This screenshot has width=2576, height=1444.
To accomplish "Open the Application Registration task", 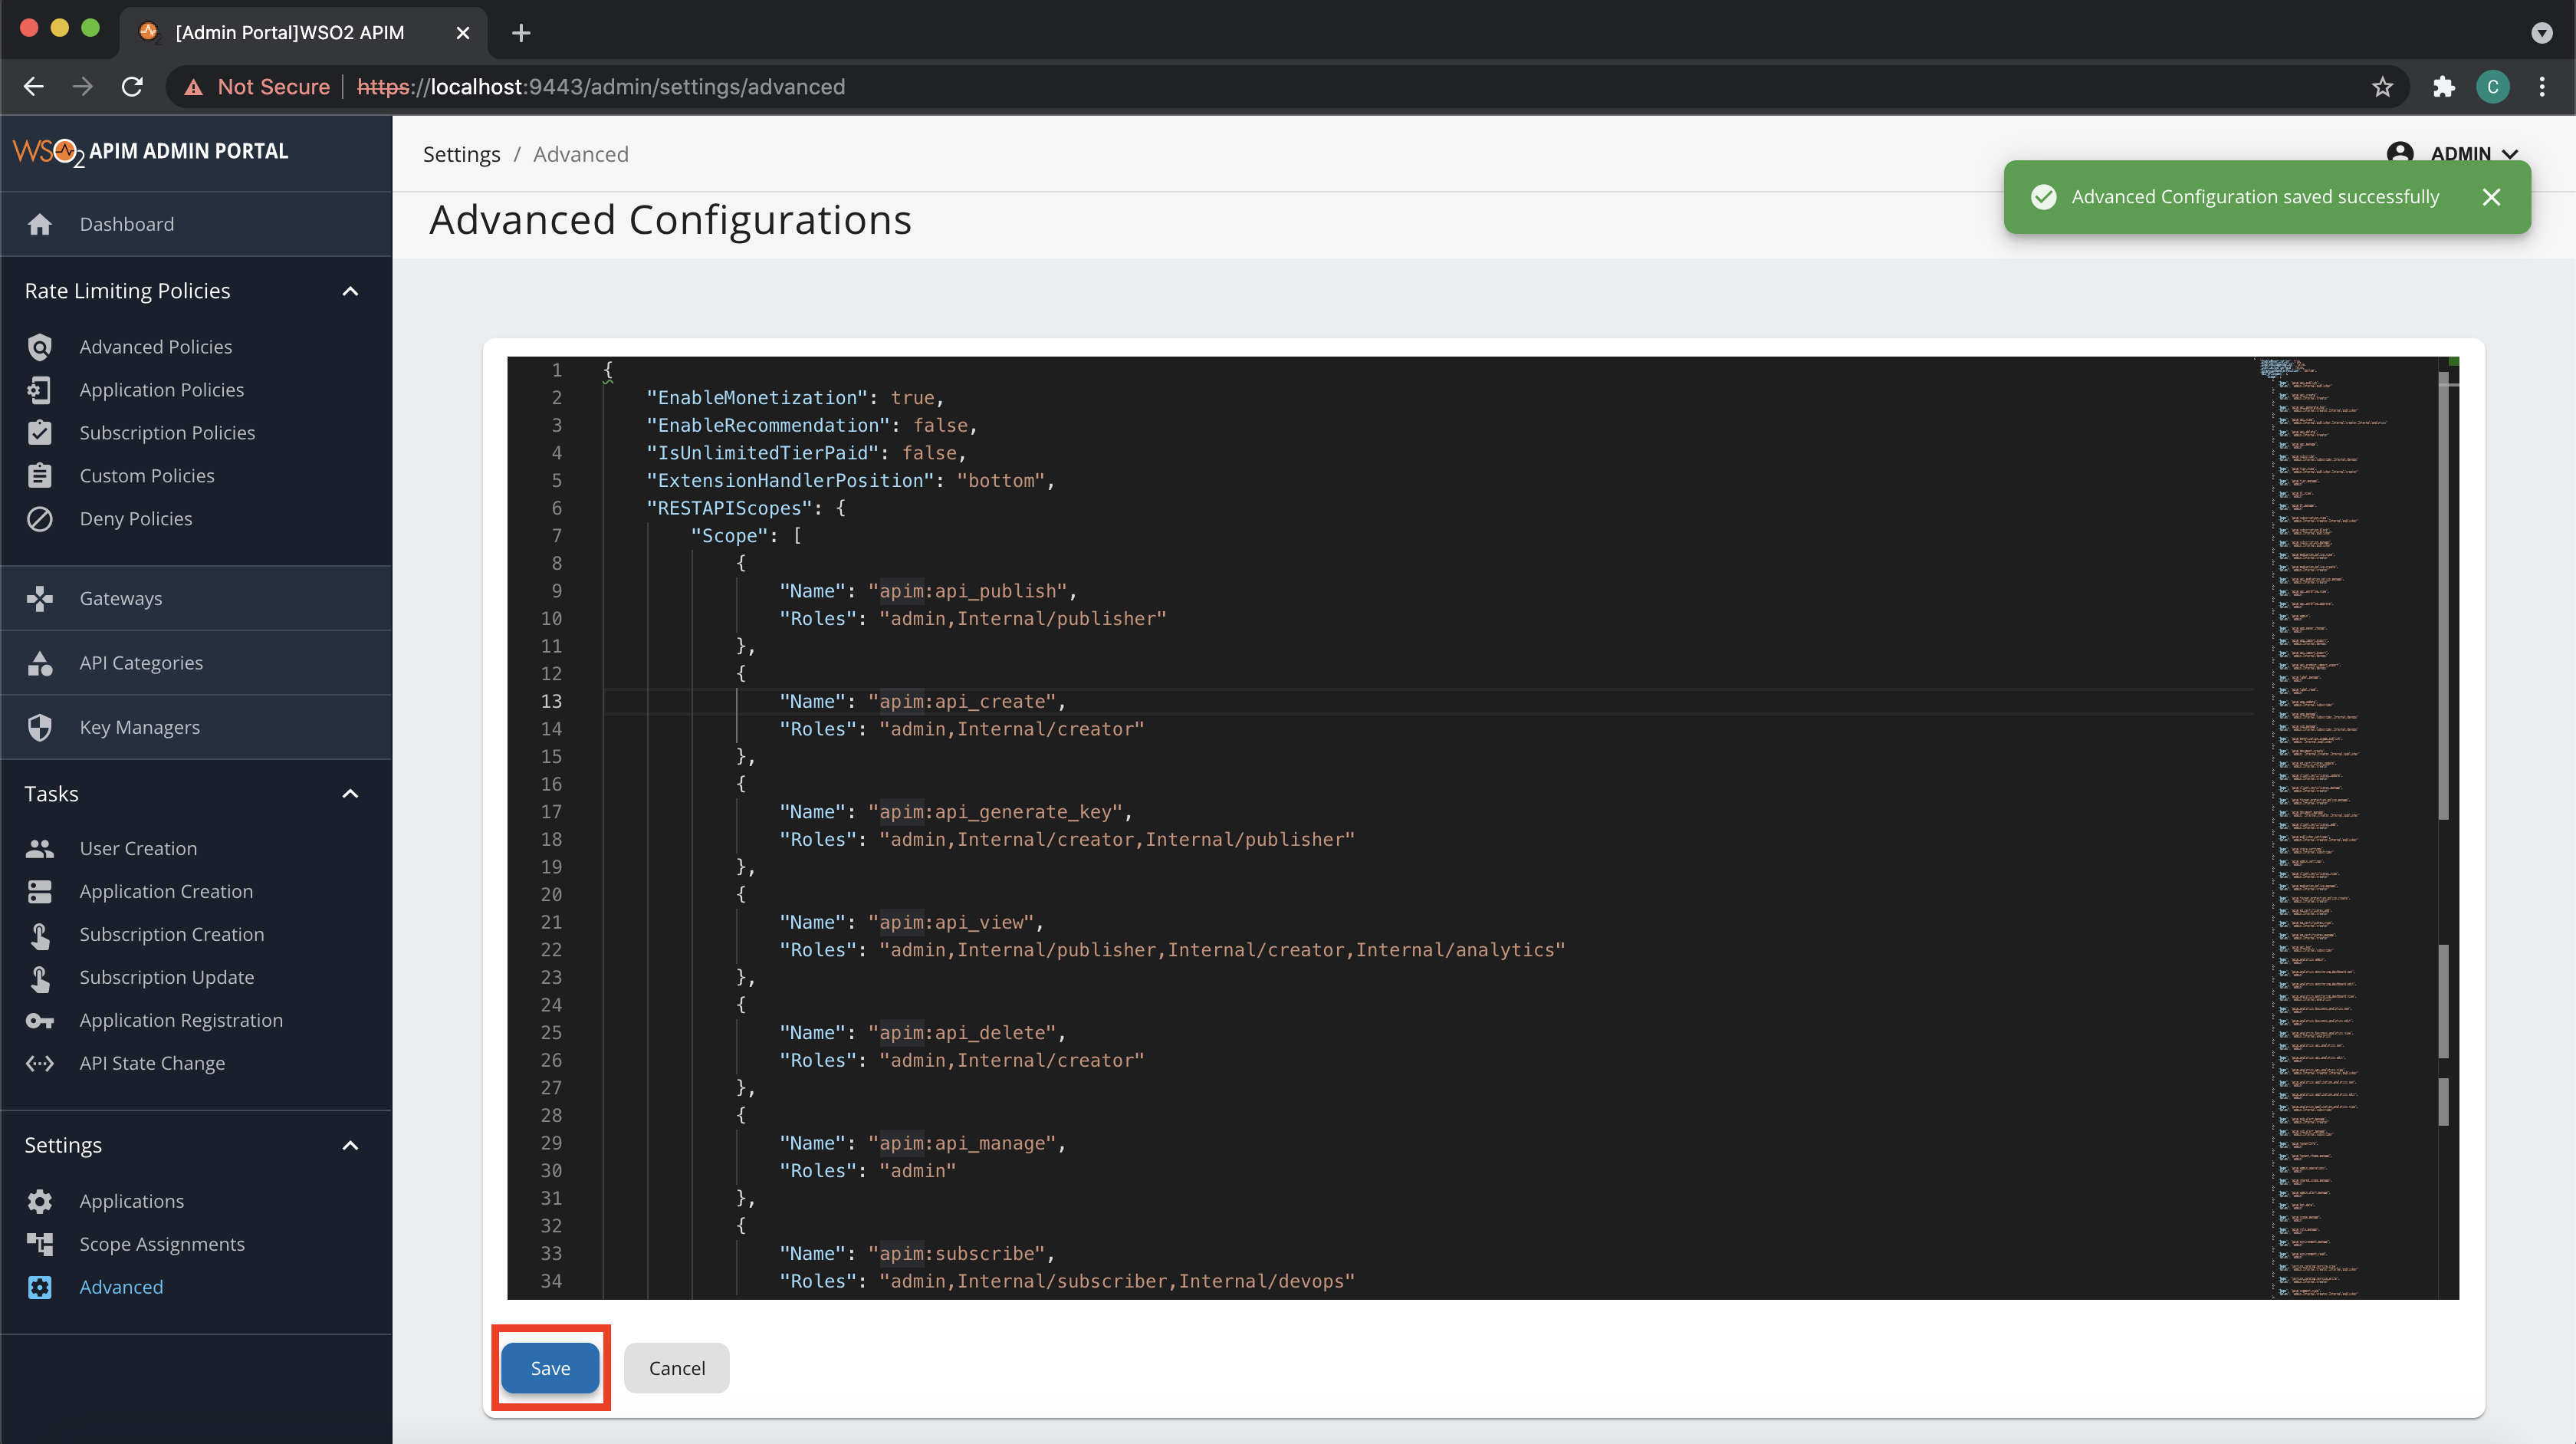I will click(181, 1020).
